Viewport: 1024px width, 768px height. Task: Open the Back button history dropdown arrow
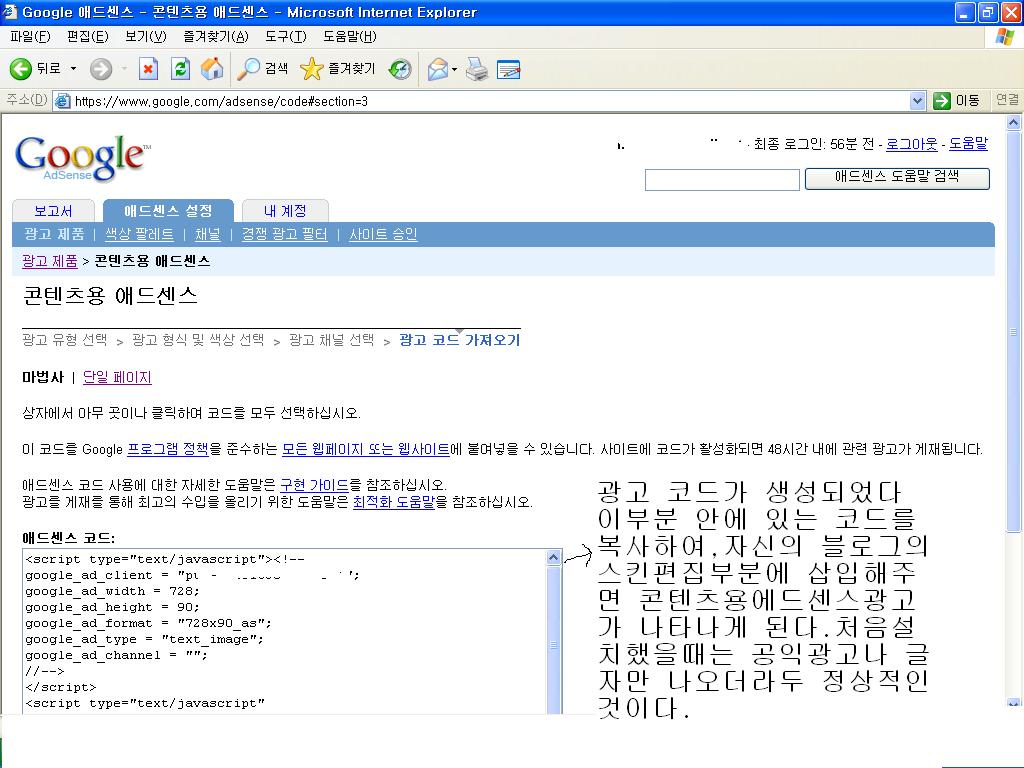[73, 69]
